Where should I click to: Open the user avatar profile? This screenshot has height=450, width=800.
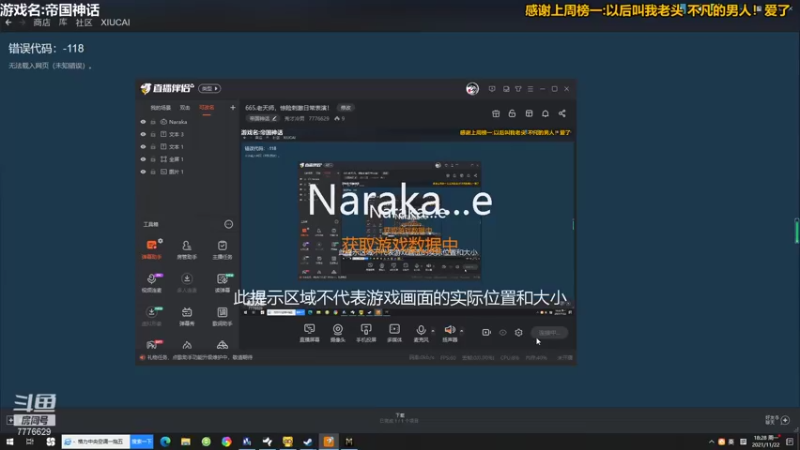tap(472, 89)
